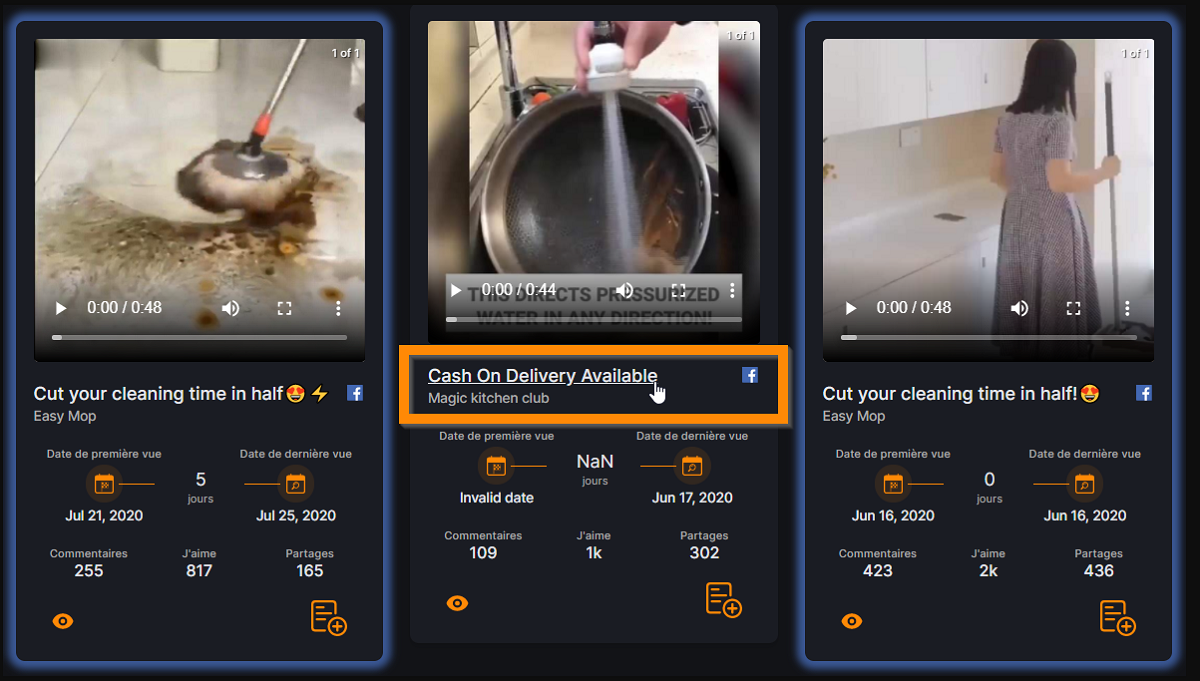
Task: Open video options on woman mopping video
Action: point(1127,308)
